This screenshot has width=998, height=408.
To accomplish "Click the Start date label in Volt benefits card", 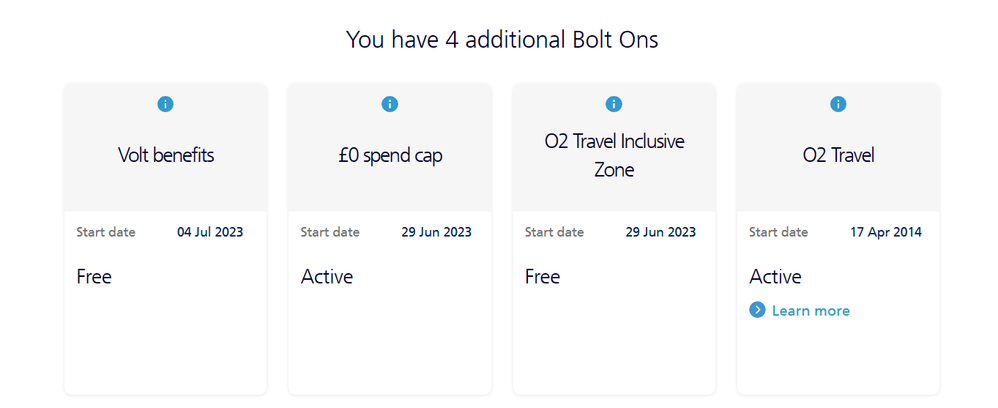I will click(x=106, y=232).
